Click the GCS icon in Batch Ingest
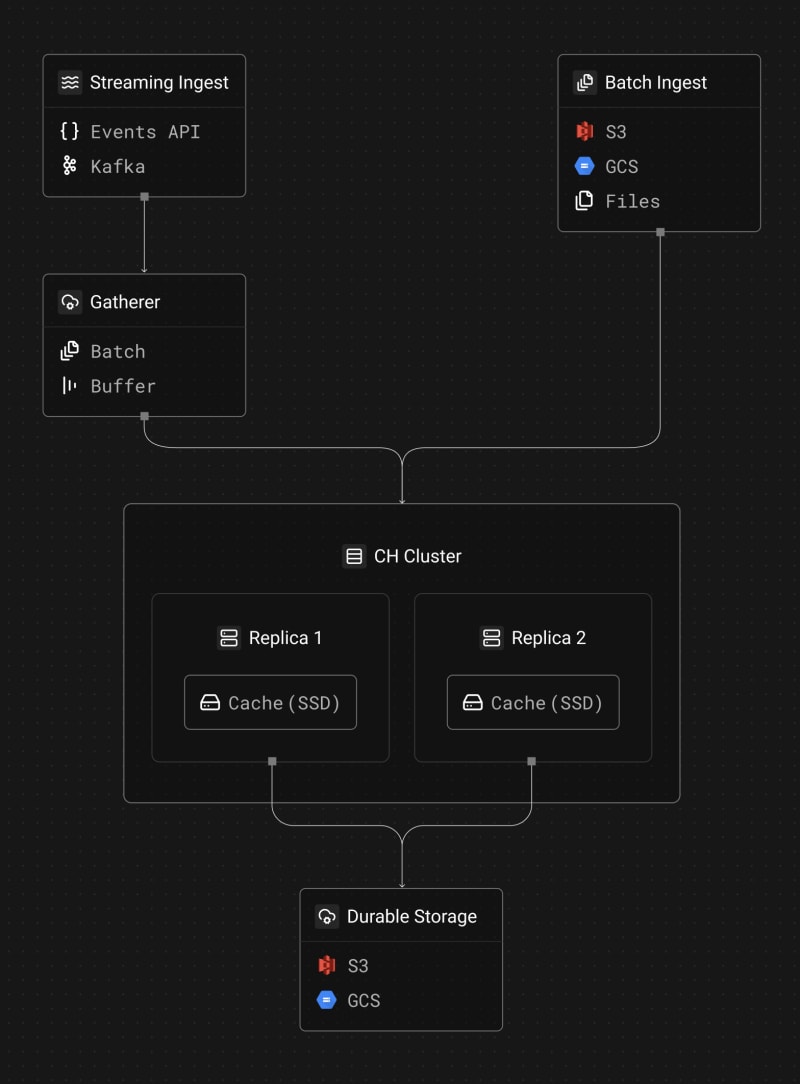Image resolution: width=800 pixels, height=1084 pixels. (585, 166)
